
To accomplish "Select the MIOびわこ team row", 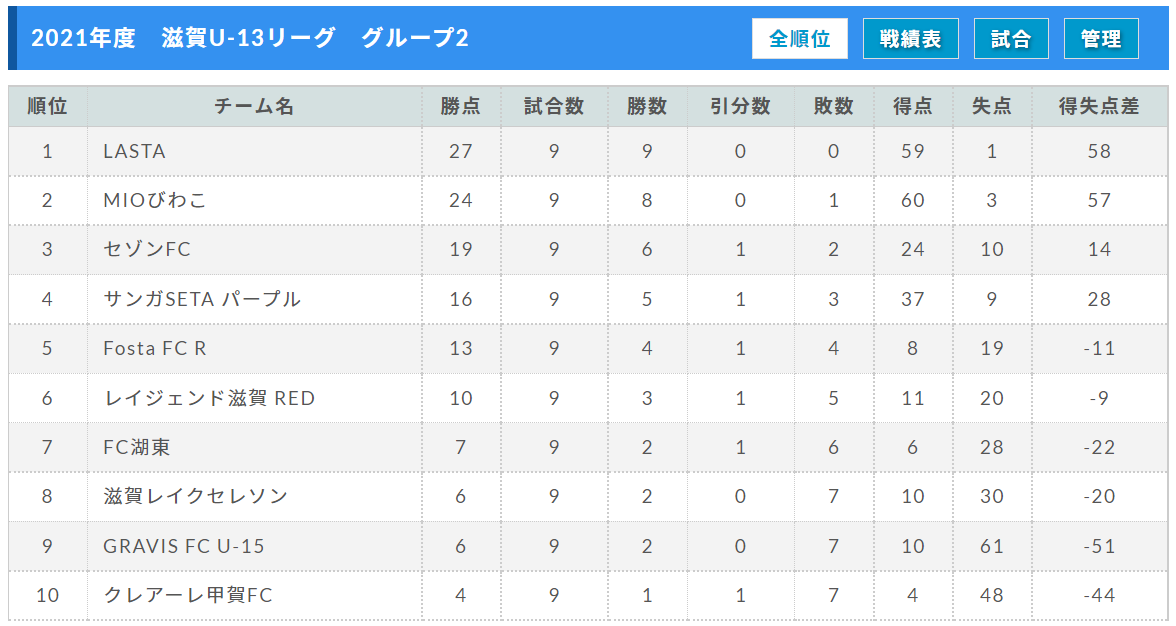I will (588, 200).
